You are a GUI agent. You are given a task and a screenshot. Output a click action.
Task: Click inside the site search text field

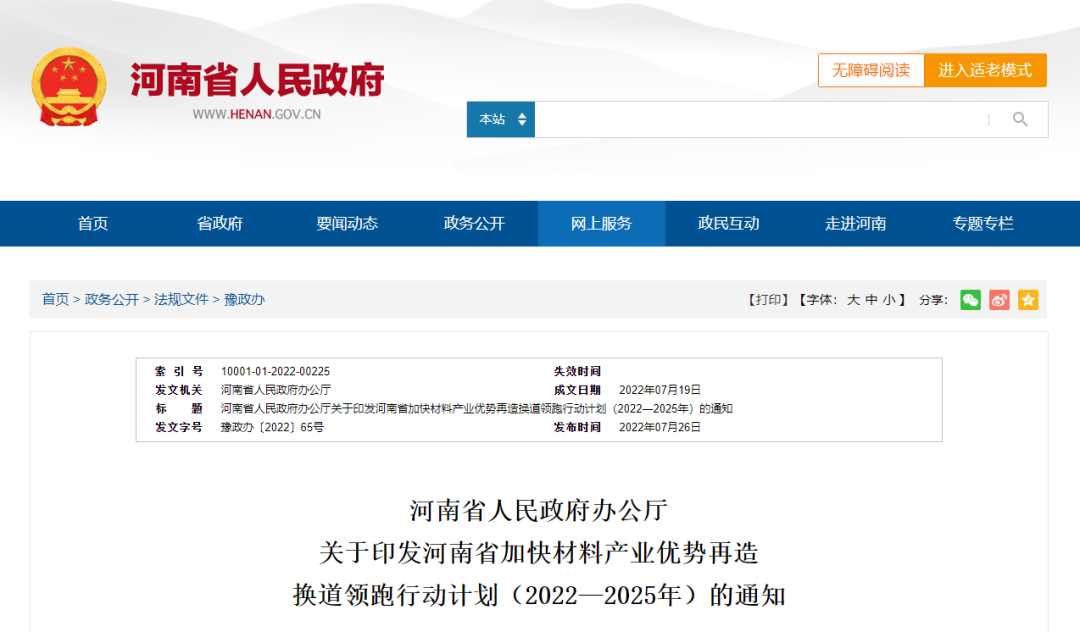[760, 120]
